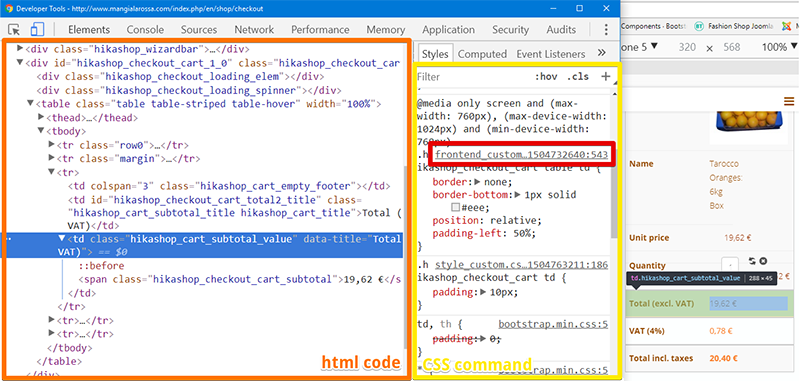The height and width of the screenshot is (381, 800).
Task: Click the padding-left: 50% declaration
Action: [x=484, y=234]
